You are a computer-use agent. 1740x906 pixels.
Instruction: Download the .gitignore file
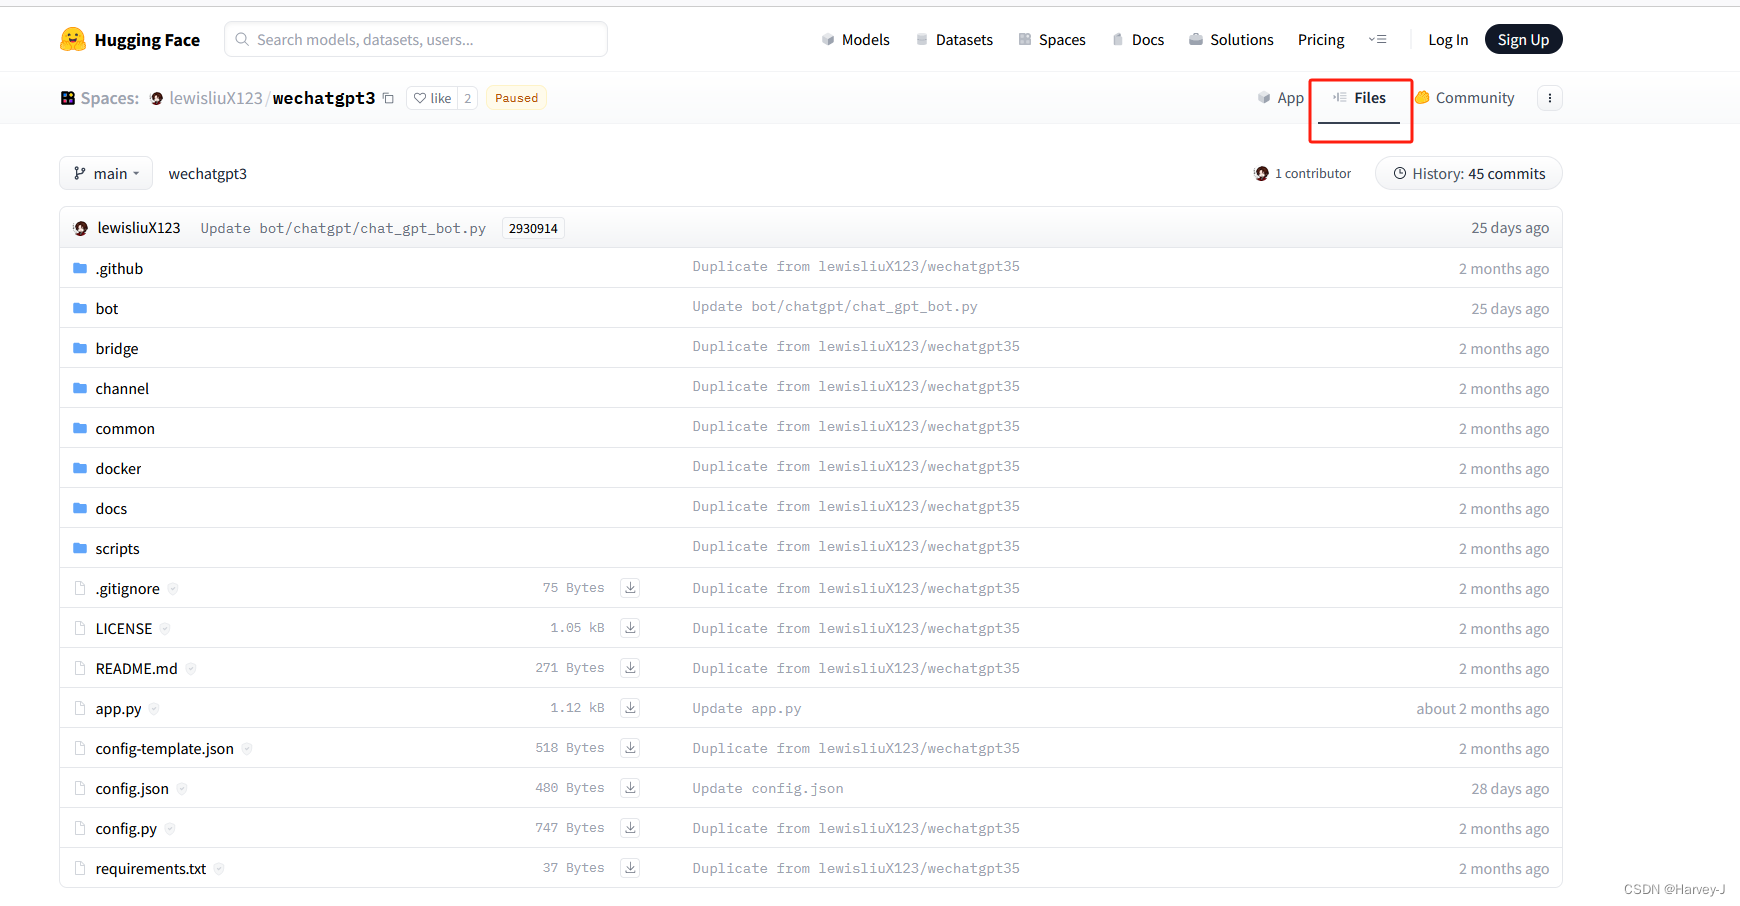(630, 588)
